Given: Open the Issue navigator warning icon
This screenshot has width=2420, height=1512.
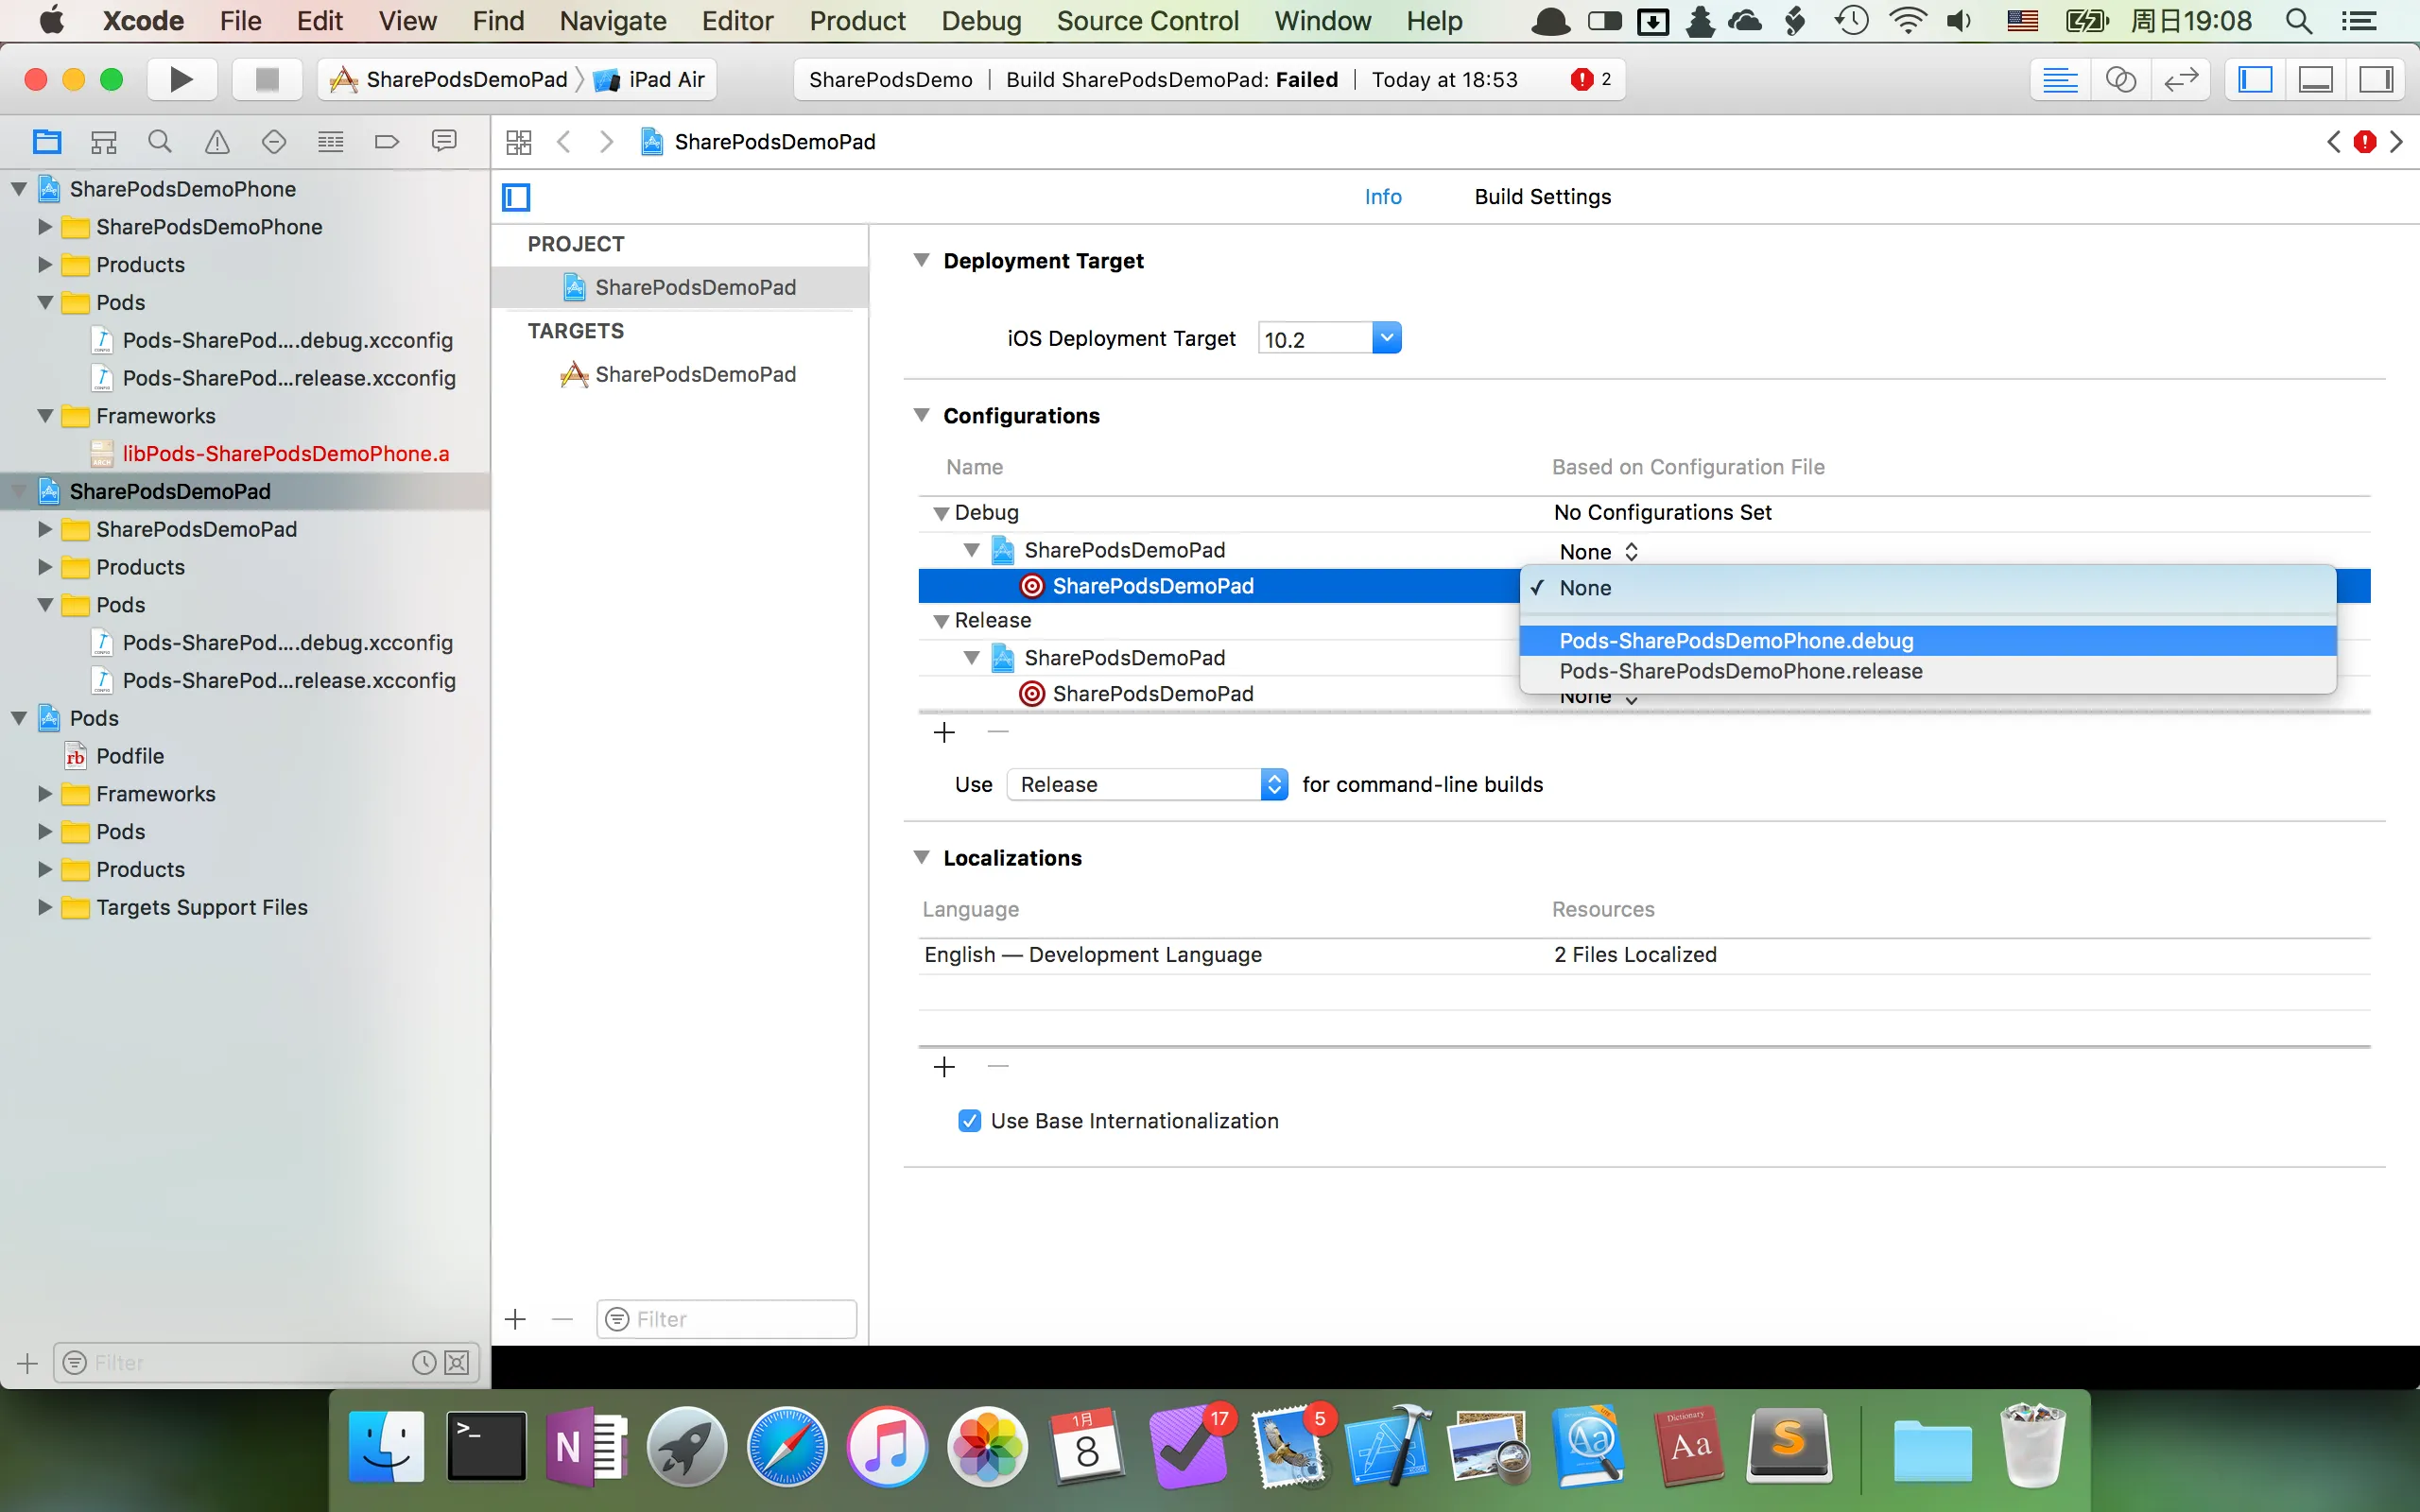Looking at the screenshot, I should (x=217, y=142).
